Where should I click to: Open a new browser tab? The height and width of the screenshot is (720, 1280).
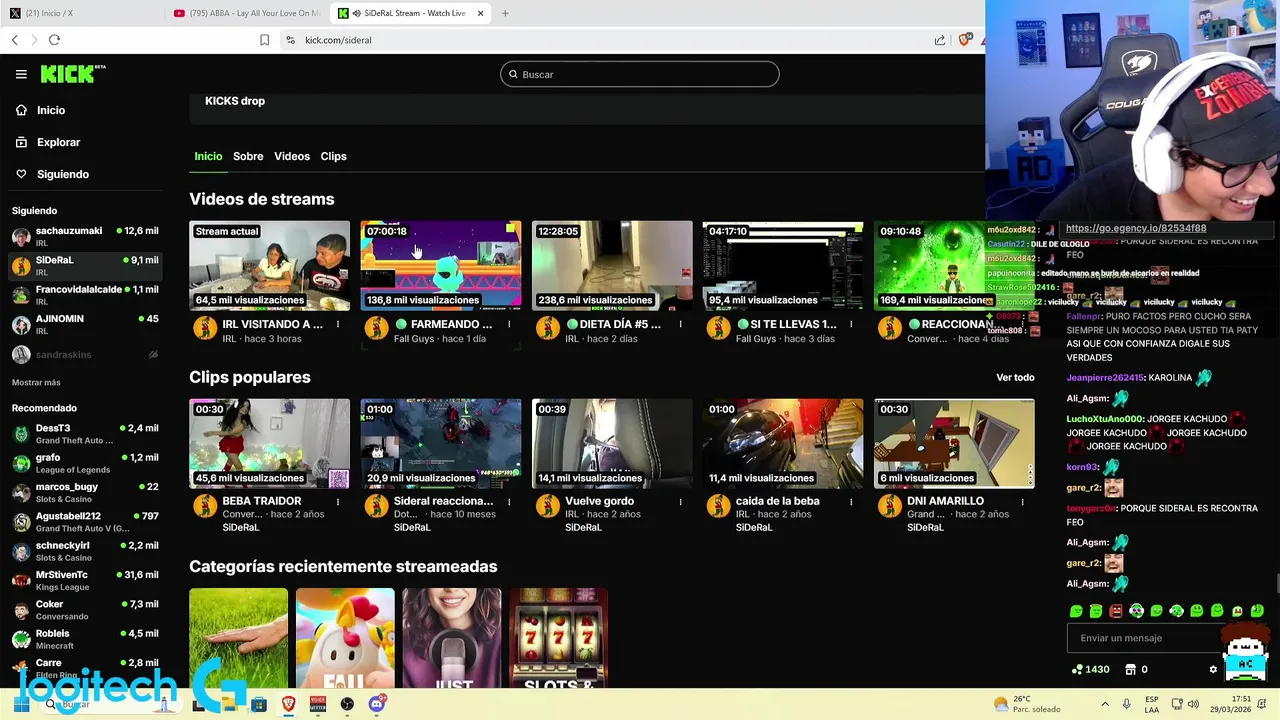tap(505, 13)
